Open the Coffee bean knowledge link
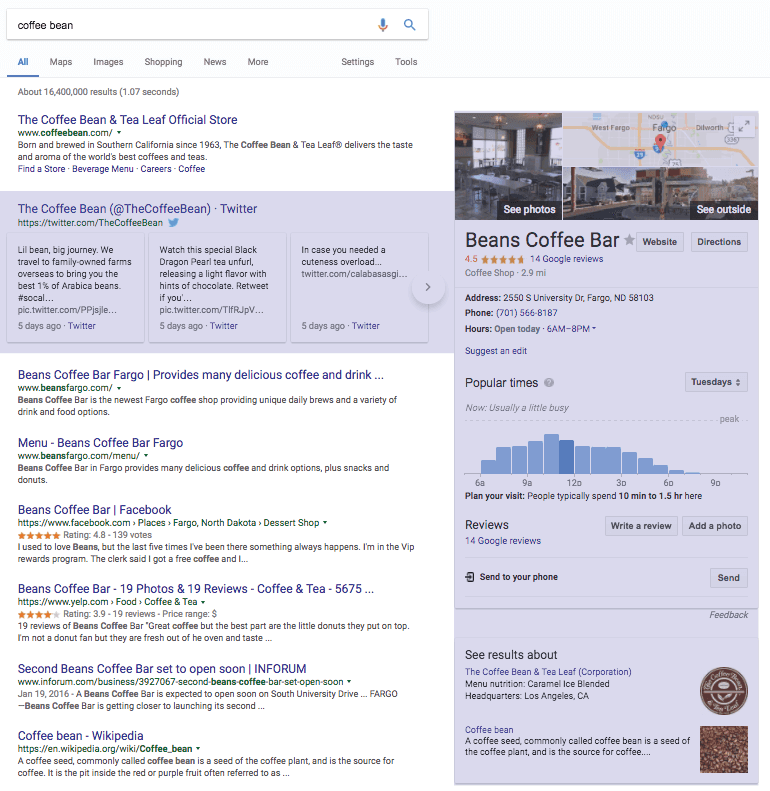This screenshot has width=770, height=791. tap(489, 729)
